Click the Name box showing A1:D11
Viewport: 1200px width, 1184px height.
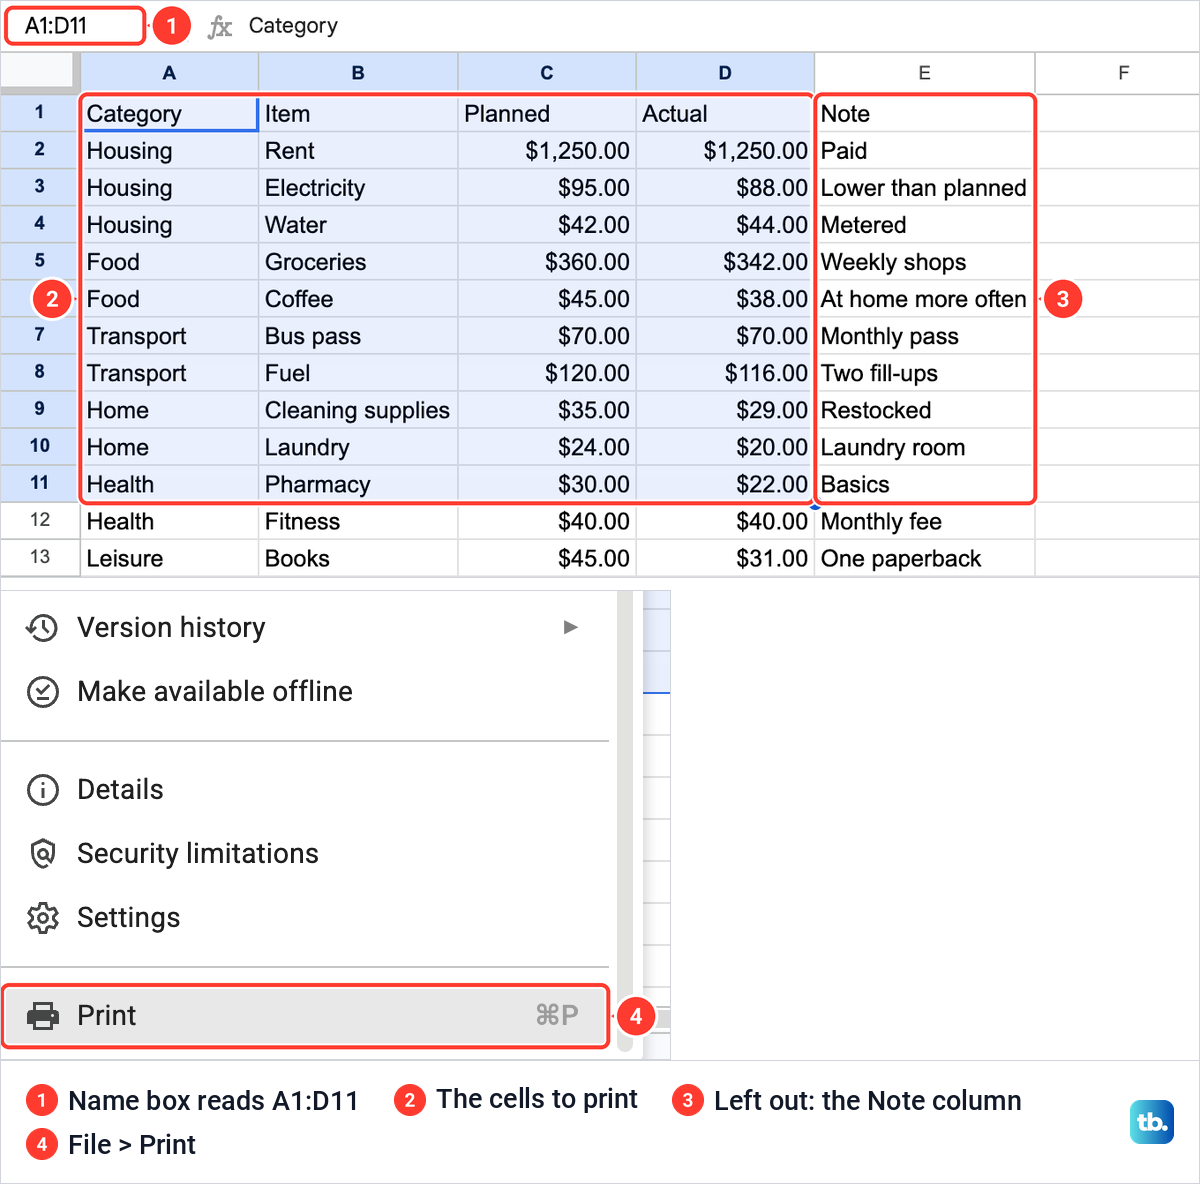tap(76, 26)
